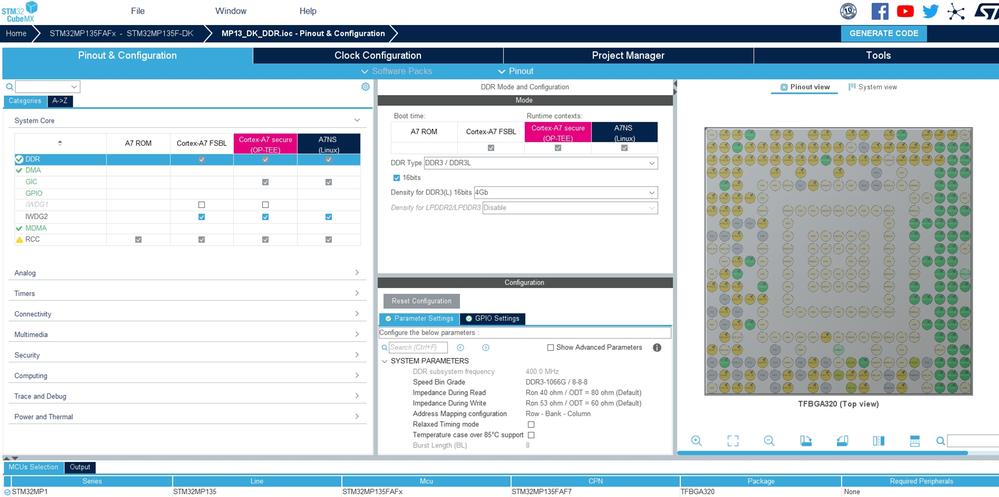Click the parameter info icon

(657, 347)
